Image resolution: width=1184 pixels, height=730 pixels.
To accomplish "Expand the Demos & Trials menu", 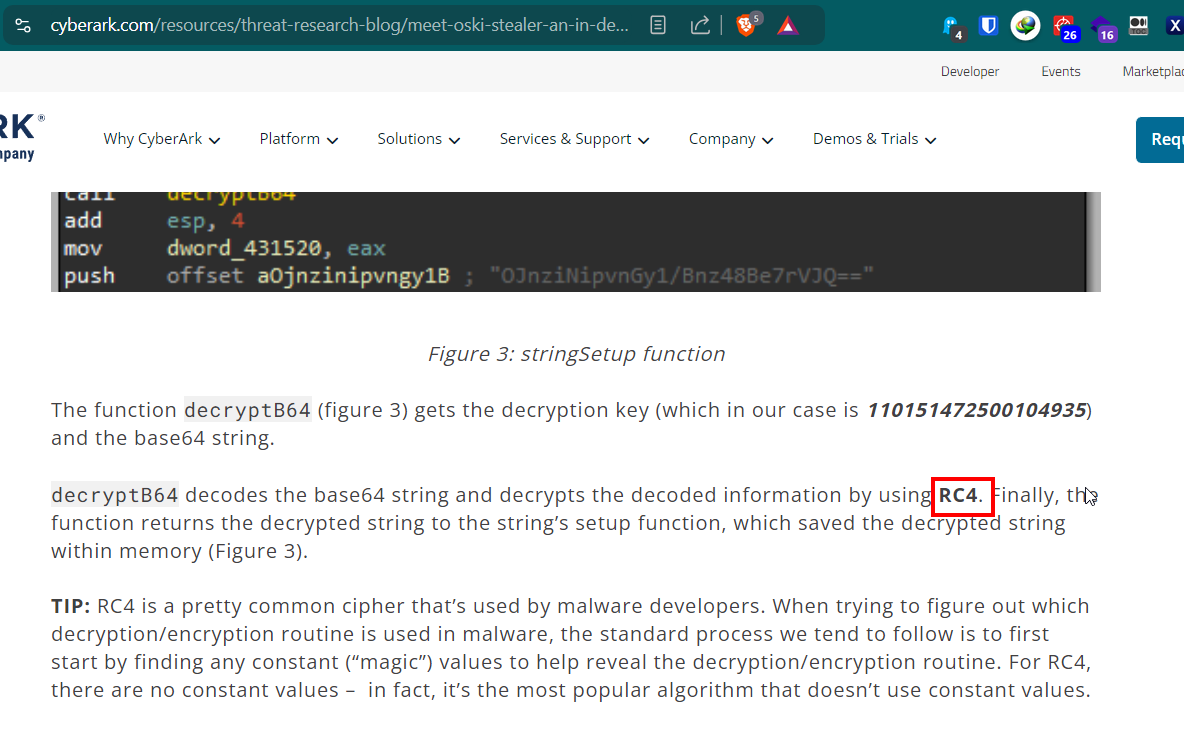I will tap(874, 139).
